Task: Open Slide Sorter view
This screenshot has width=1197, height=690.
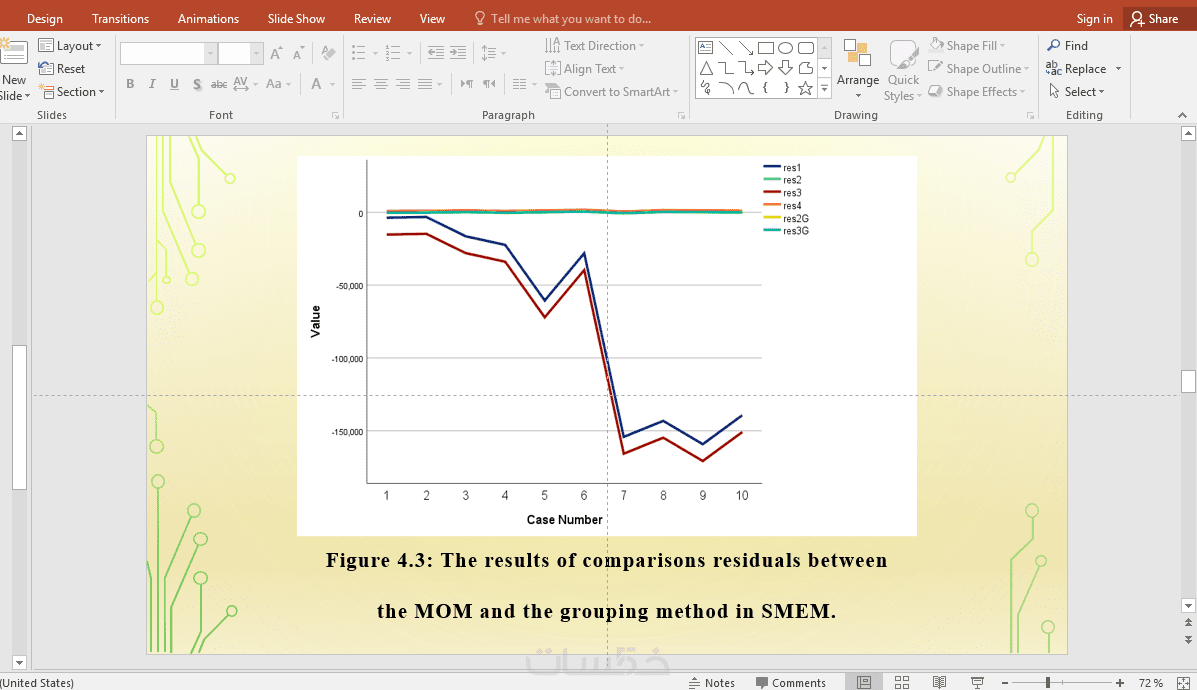Action: tap(902, 682)
